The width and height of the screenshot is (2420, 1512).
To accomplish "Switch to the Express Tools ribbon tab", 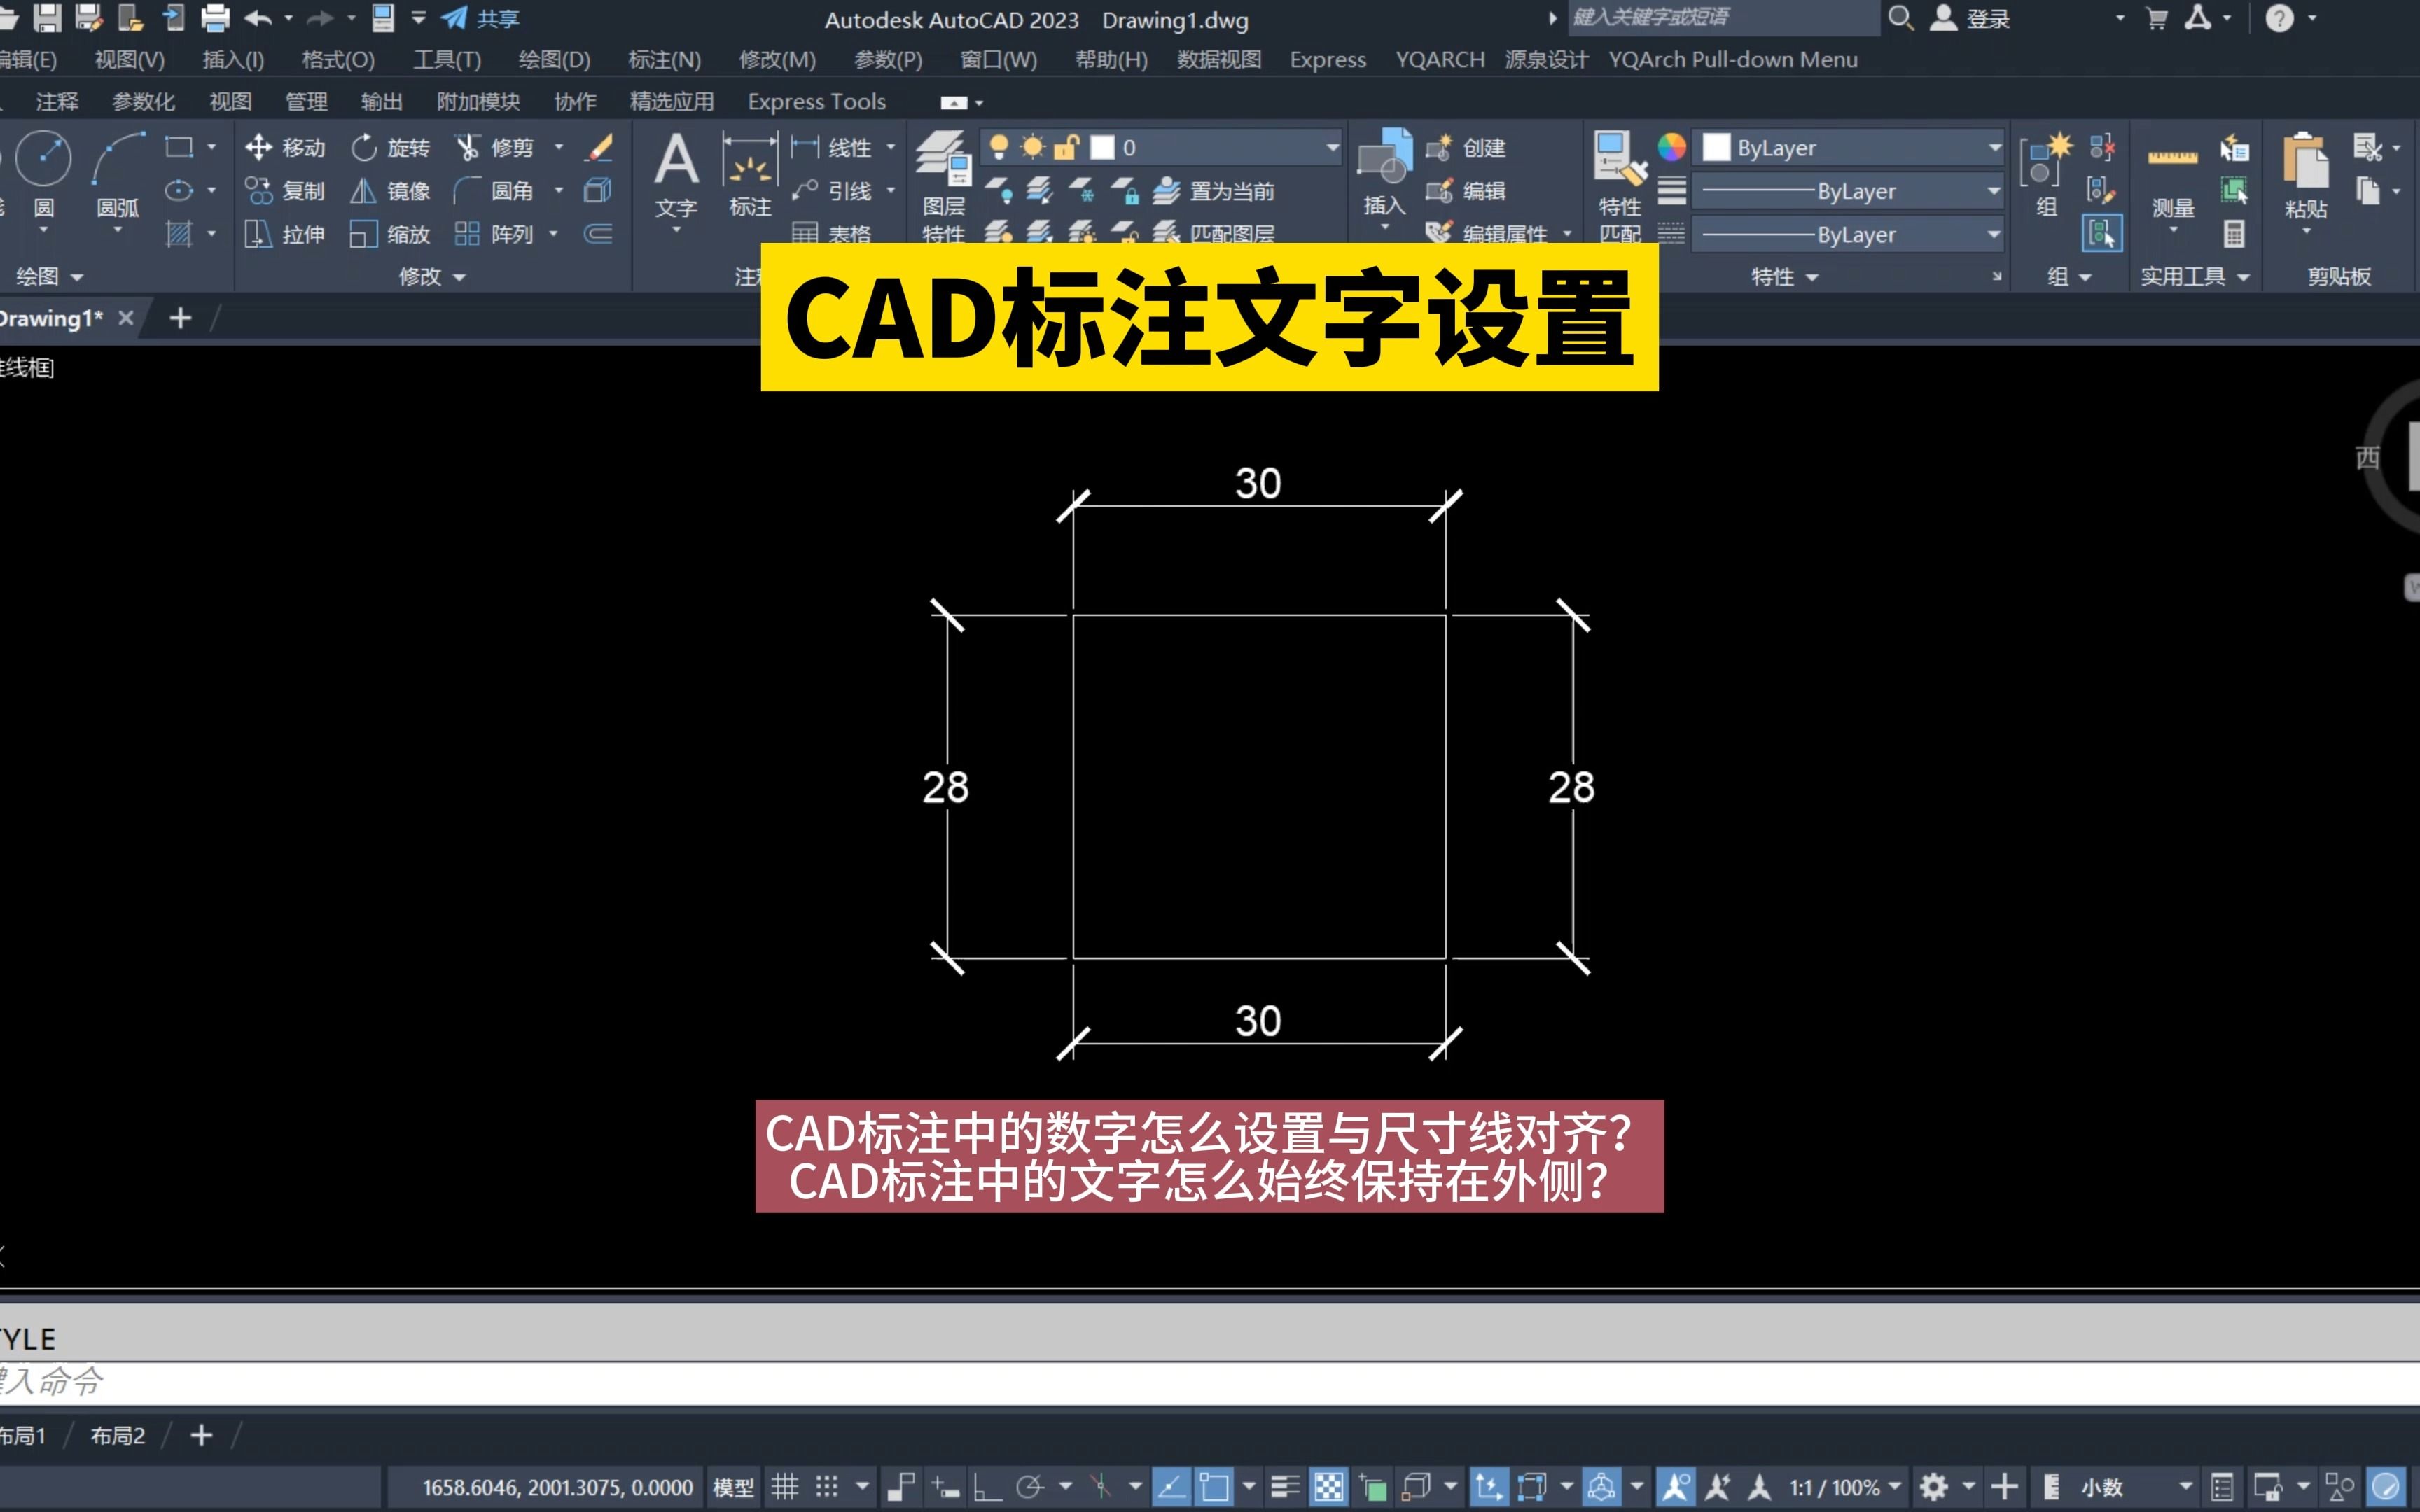I will (816, 102).
